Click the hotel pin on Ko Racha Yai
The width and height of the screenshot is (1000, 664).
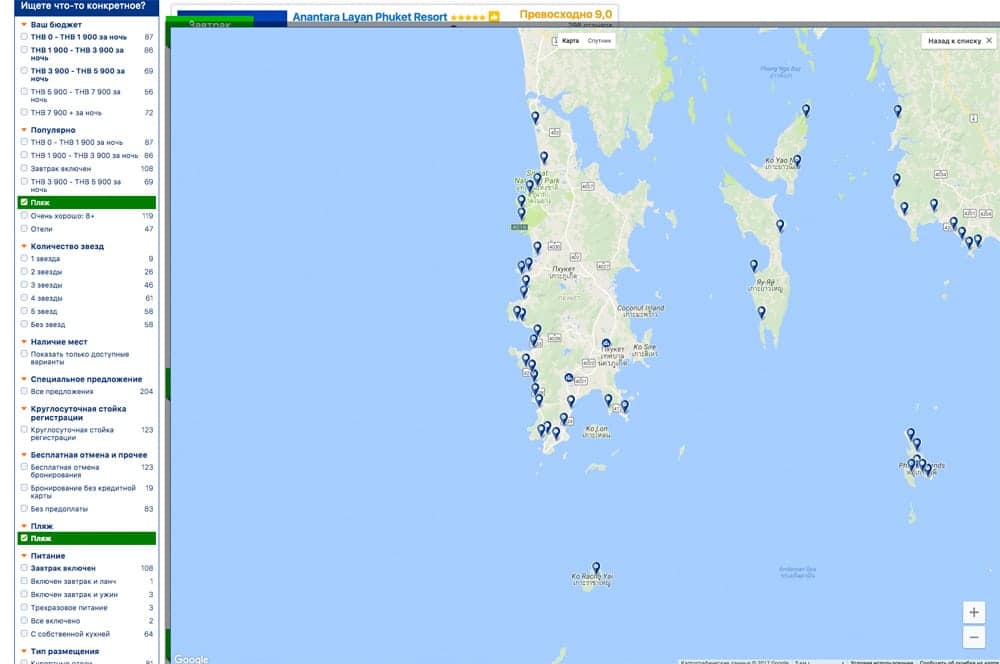point(596,567)
